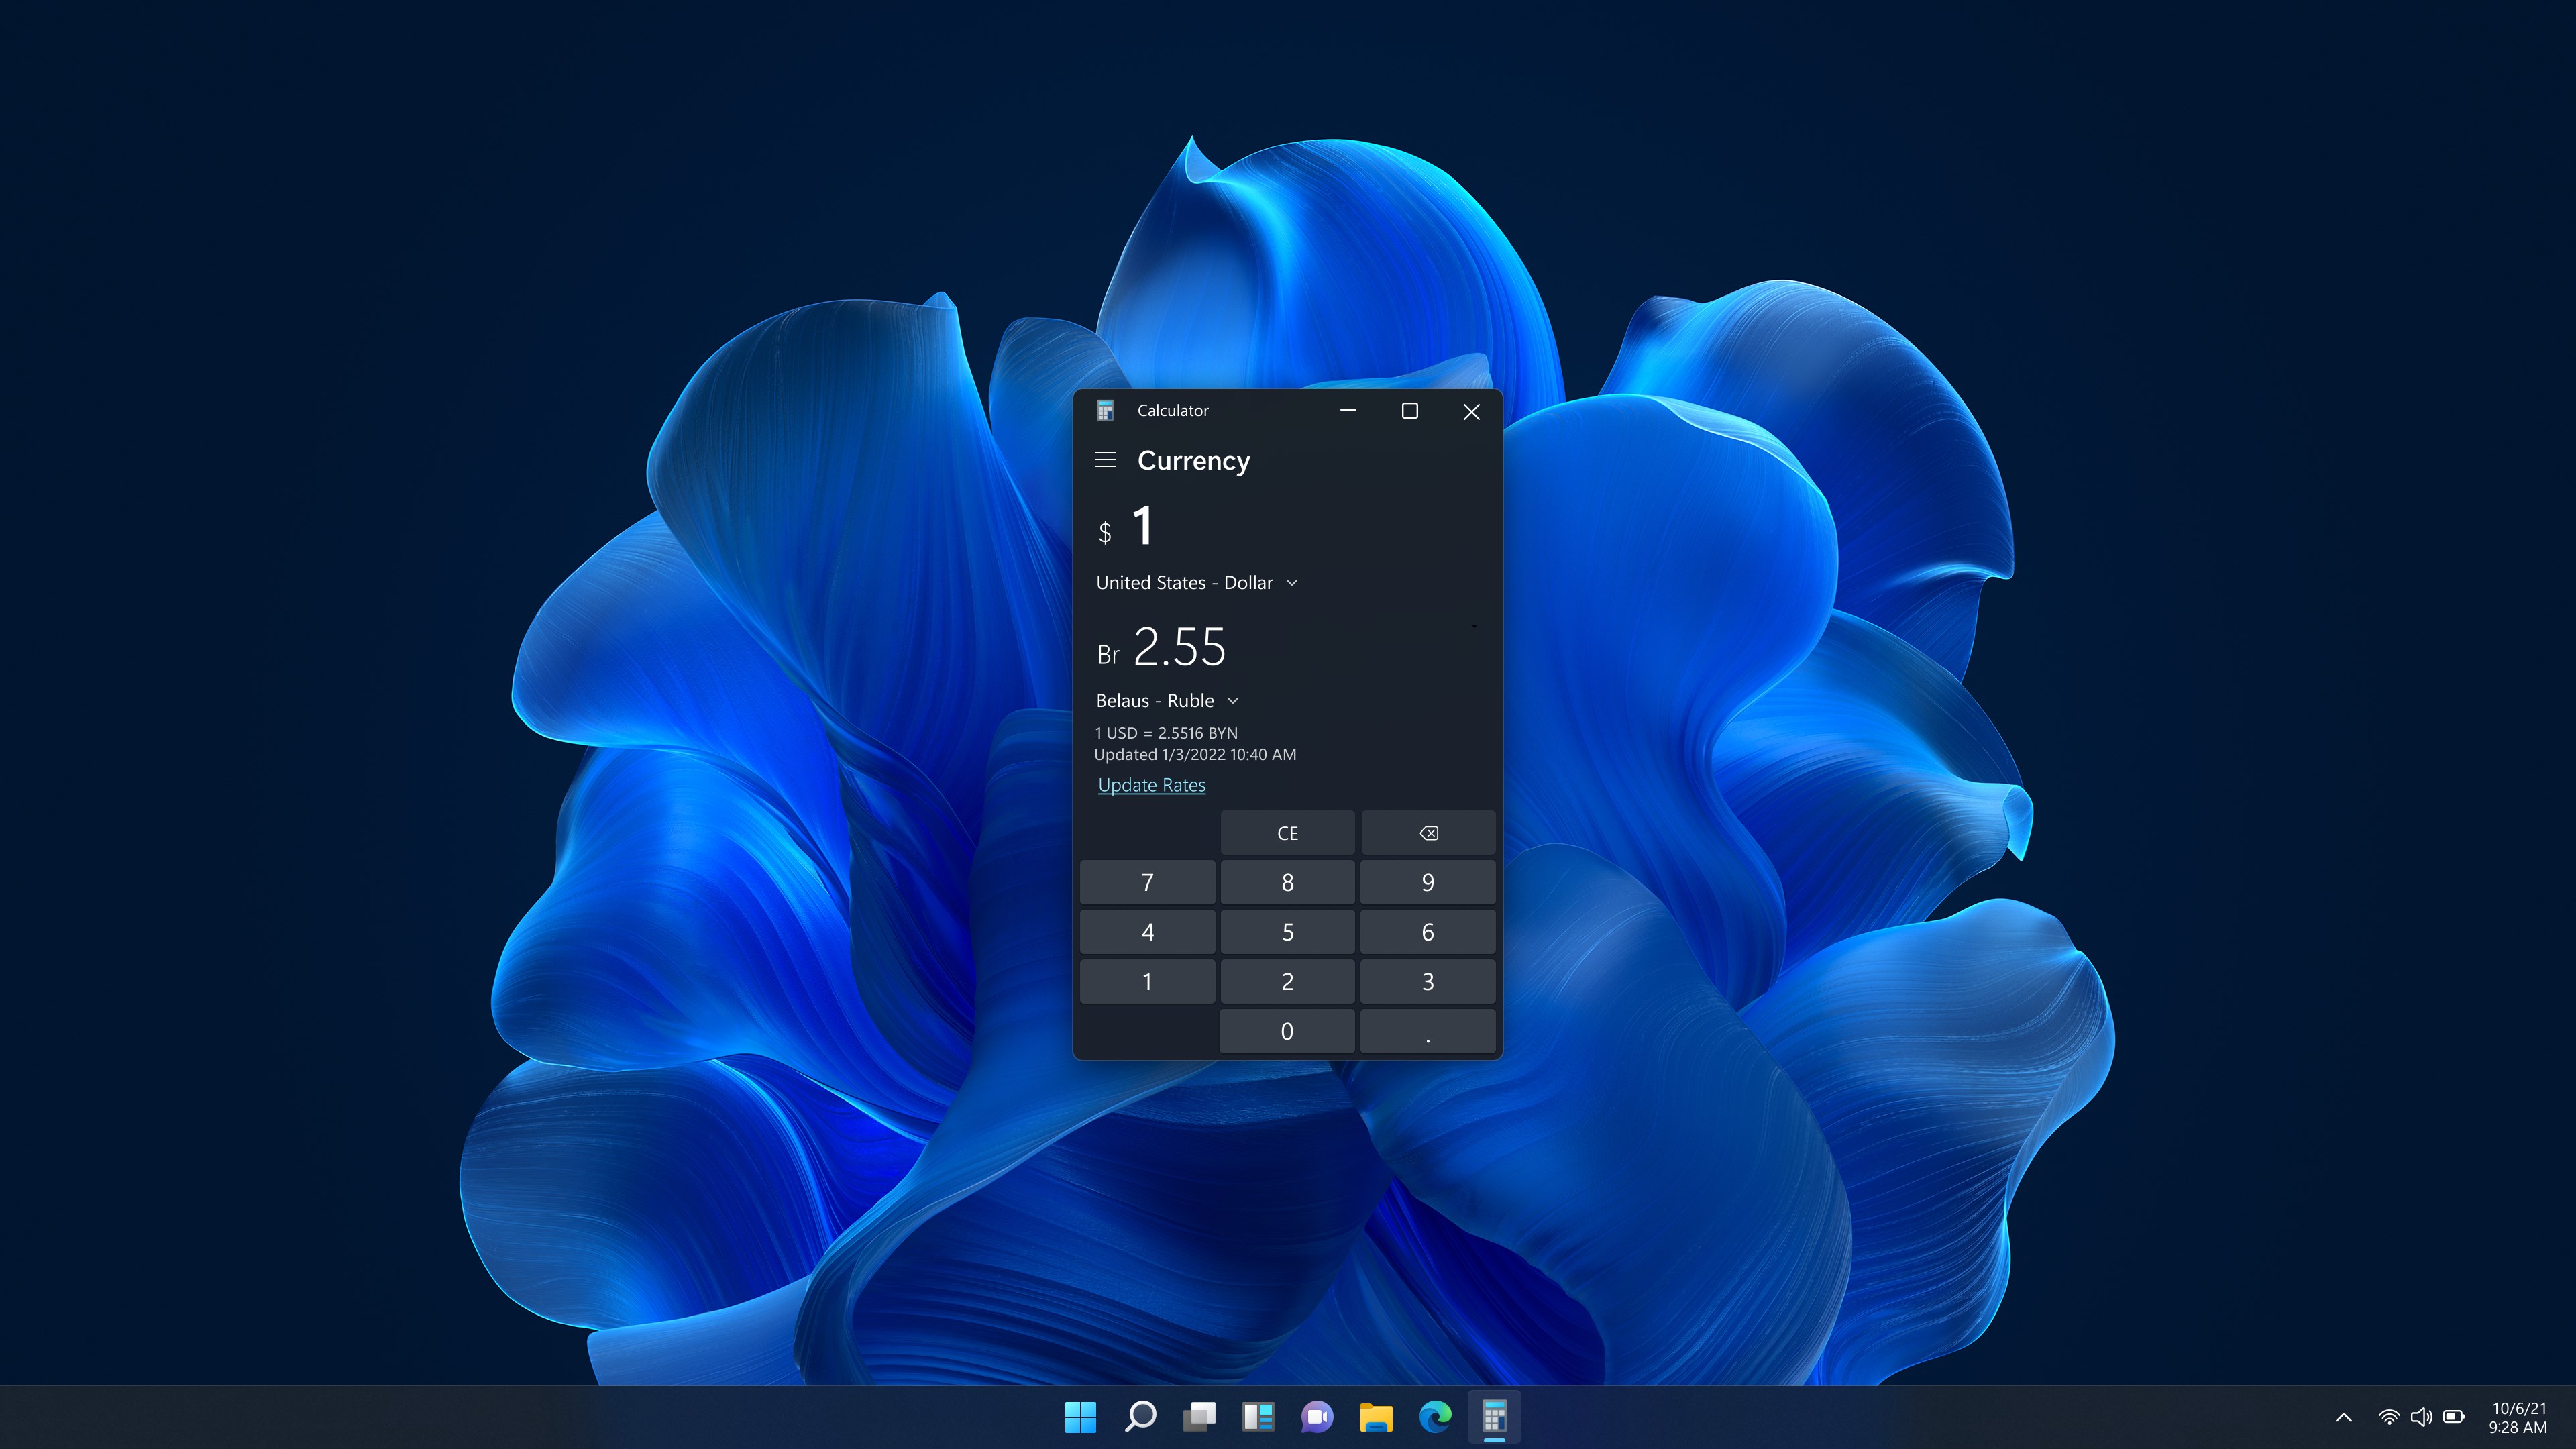
Task: Open the Calculator navigation menu
Action: pyautogui.click(x=1105, y=460)
